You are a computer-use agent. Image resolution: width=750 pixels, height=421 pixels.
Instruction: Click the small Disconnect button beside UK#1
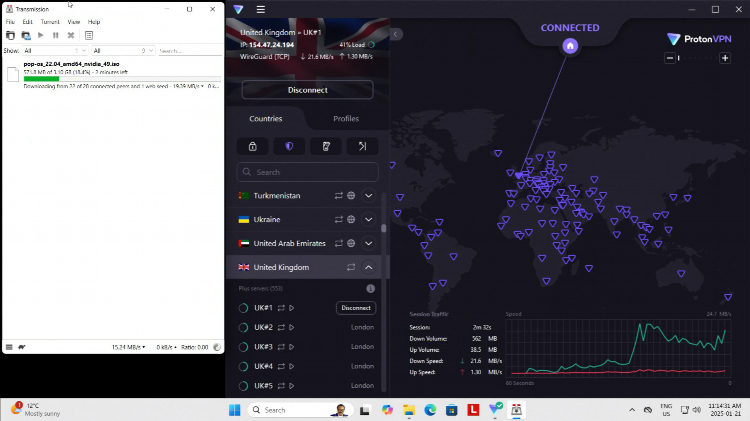[x=356, y=308]
